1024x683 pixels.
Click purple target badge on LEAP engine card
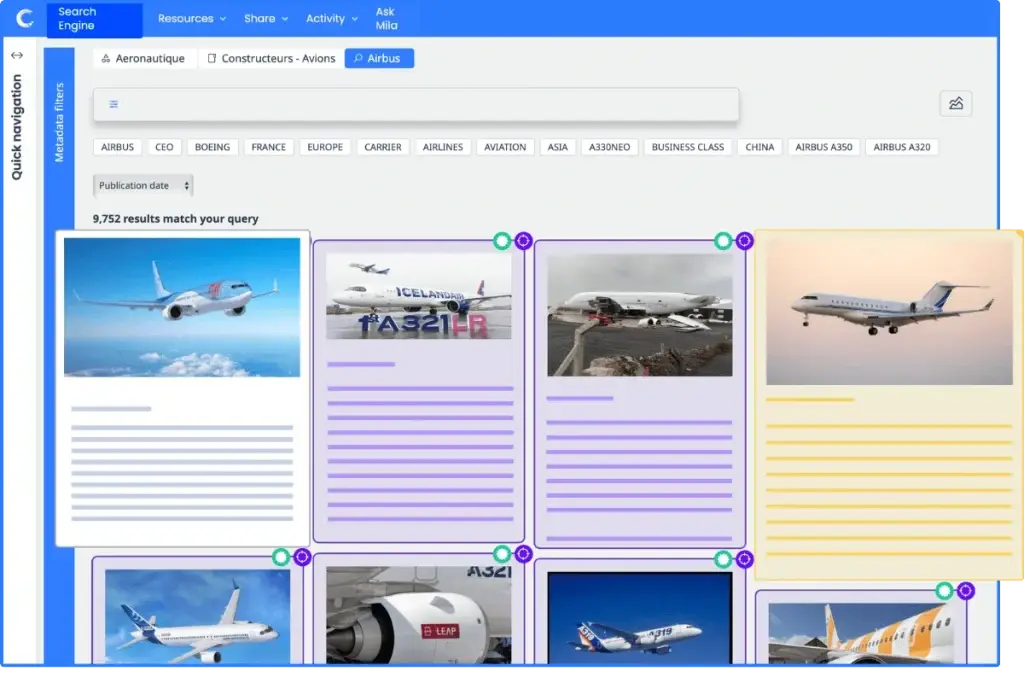coord(523,554)
